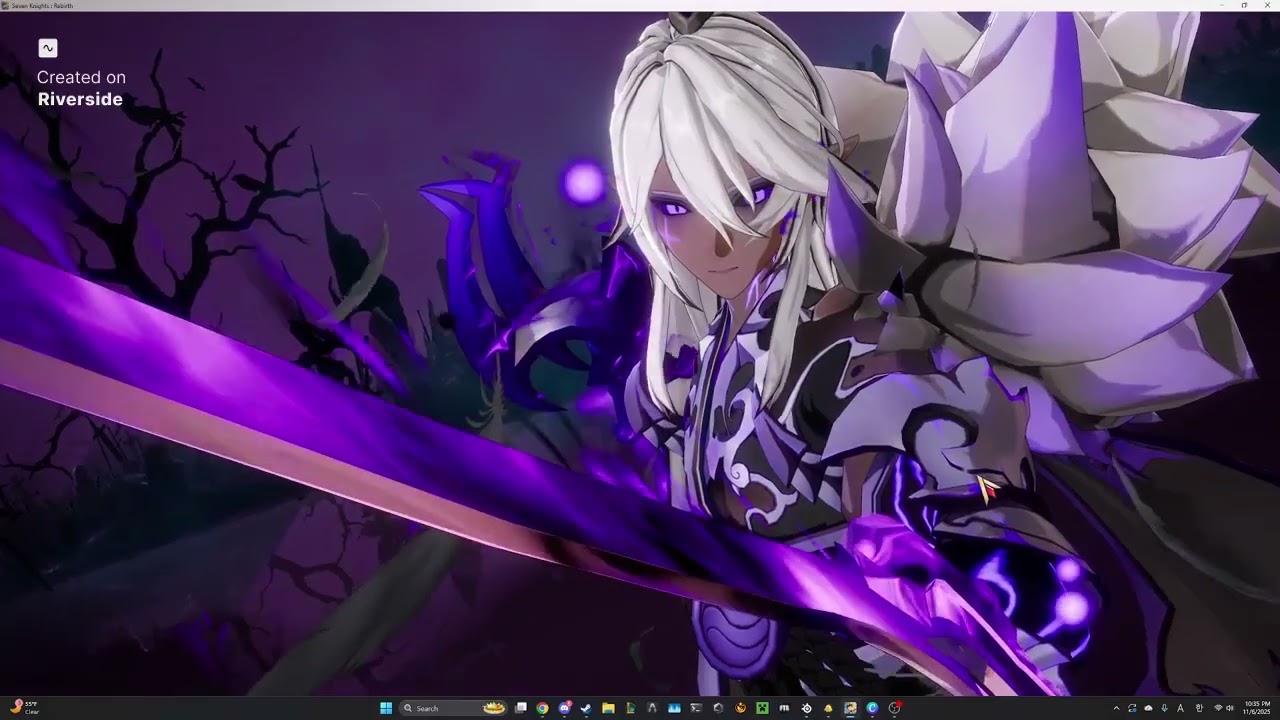
Task: Open the clock and date flyout
Action: (1257, 708)
